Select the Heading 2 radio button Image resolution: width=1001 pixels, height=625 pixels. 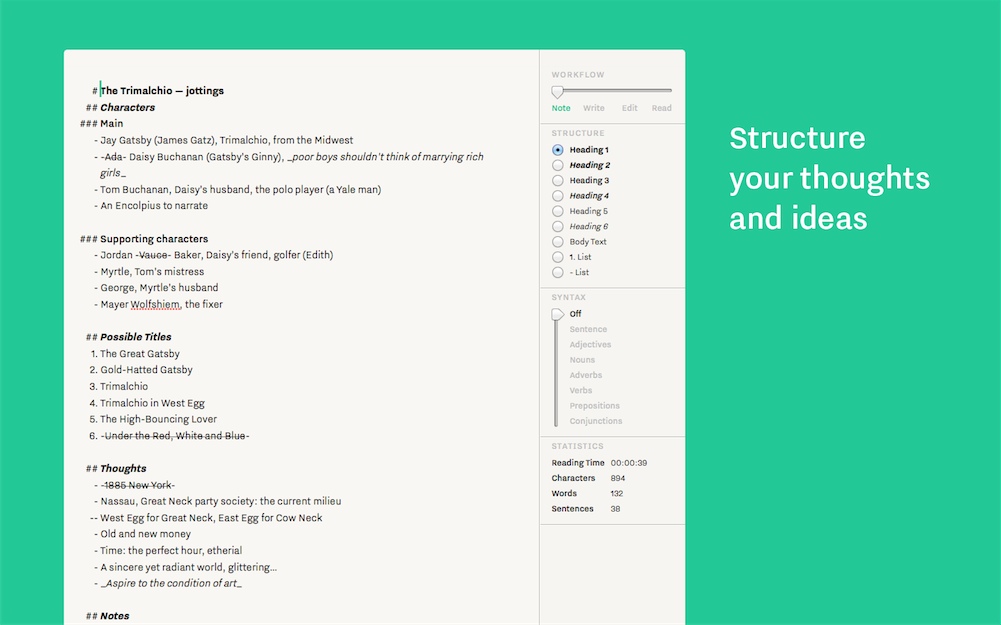tap(557, 165)
